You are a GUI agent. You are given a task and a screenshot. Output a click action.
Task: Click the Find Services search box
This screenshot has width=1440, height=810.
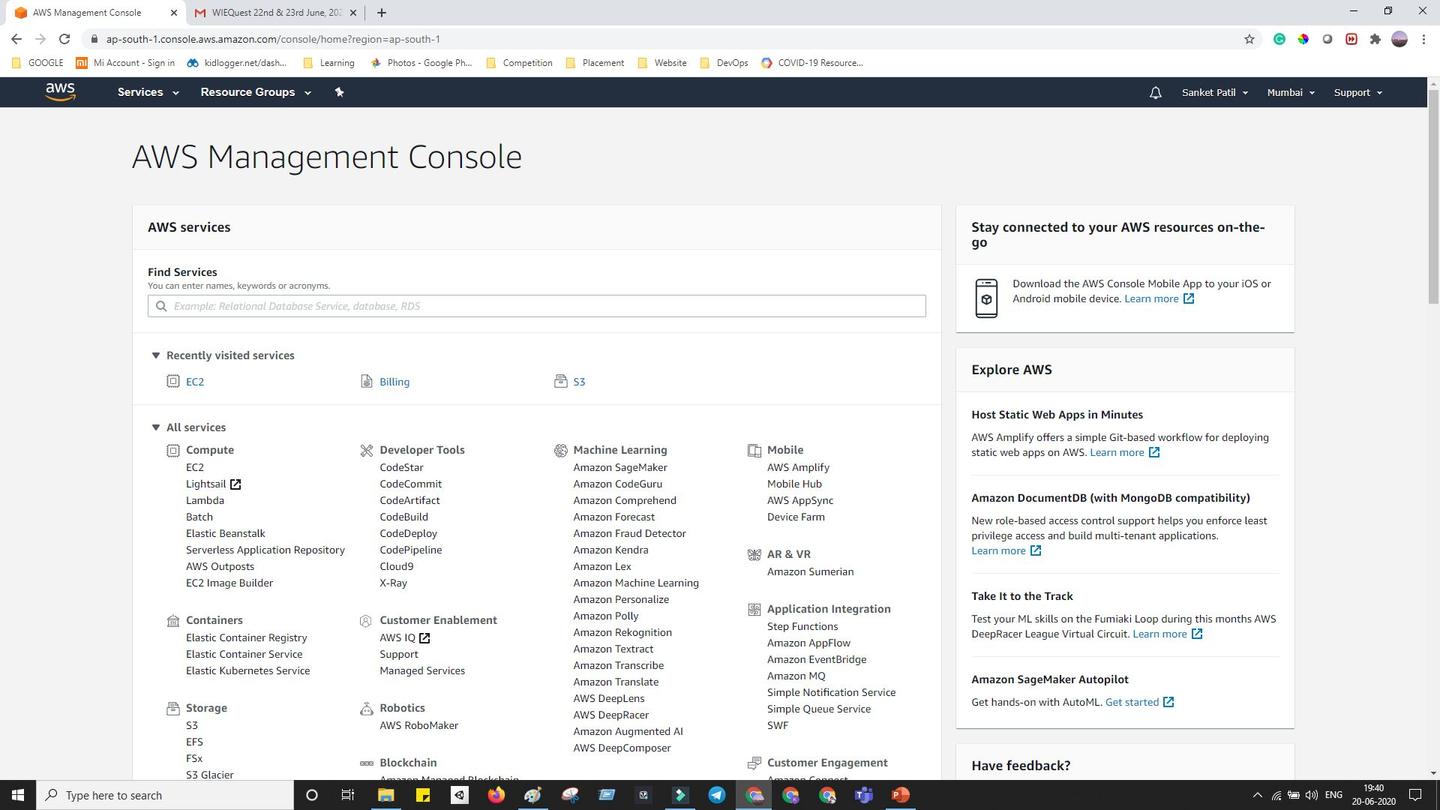point(537,306)
